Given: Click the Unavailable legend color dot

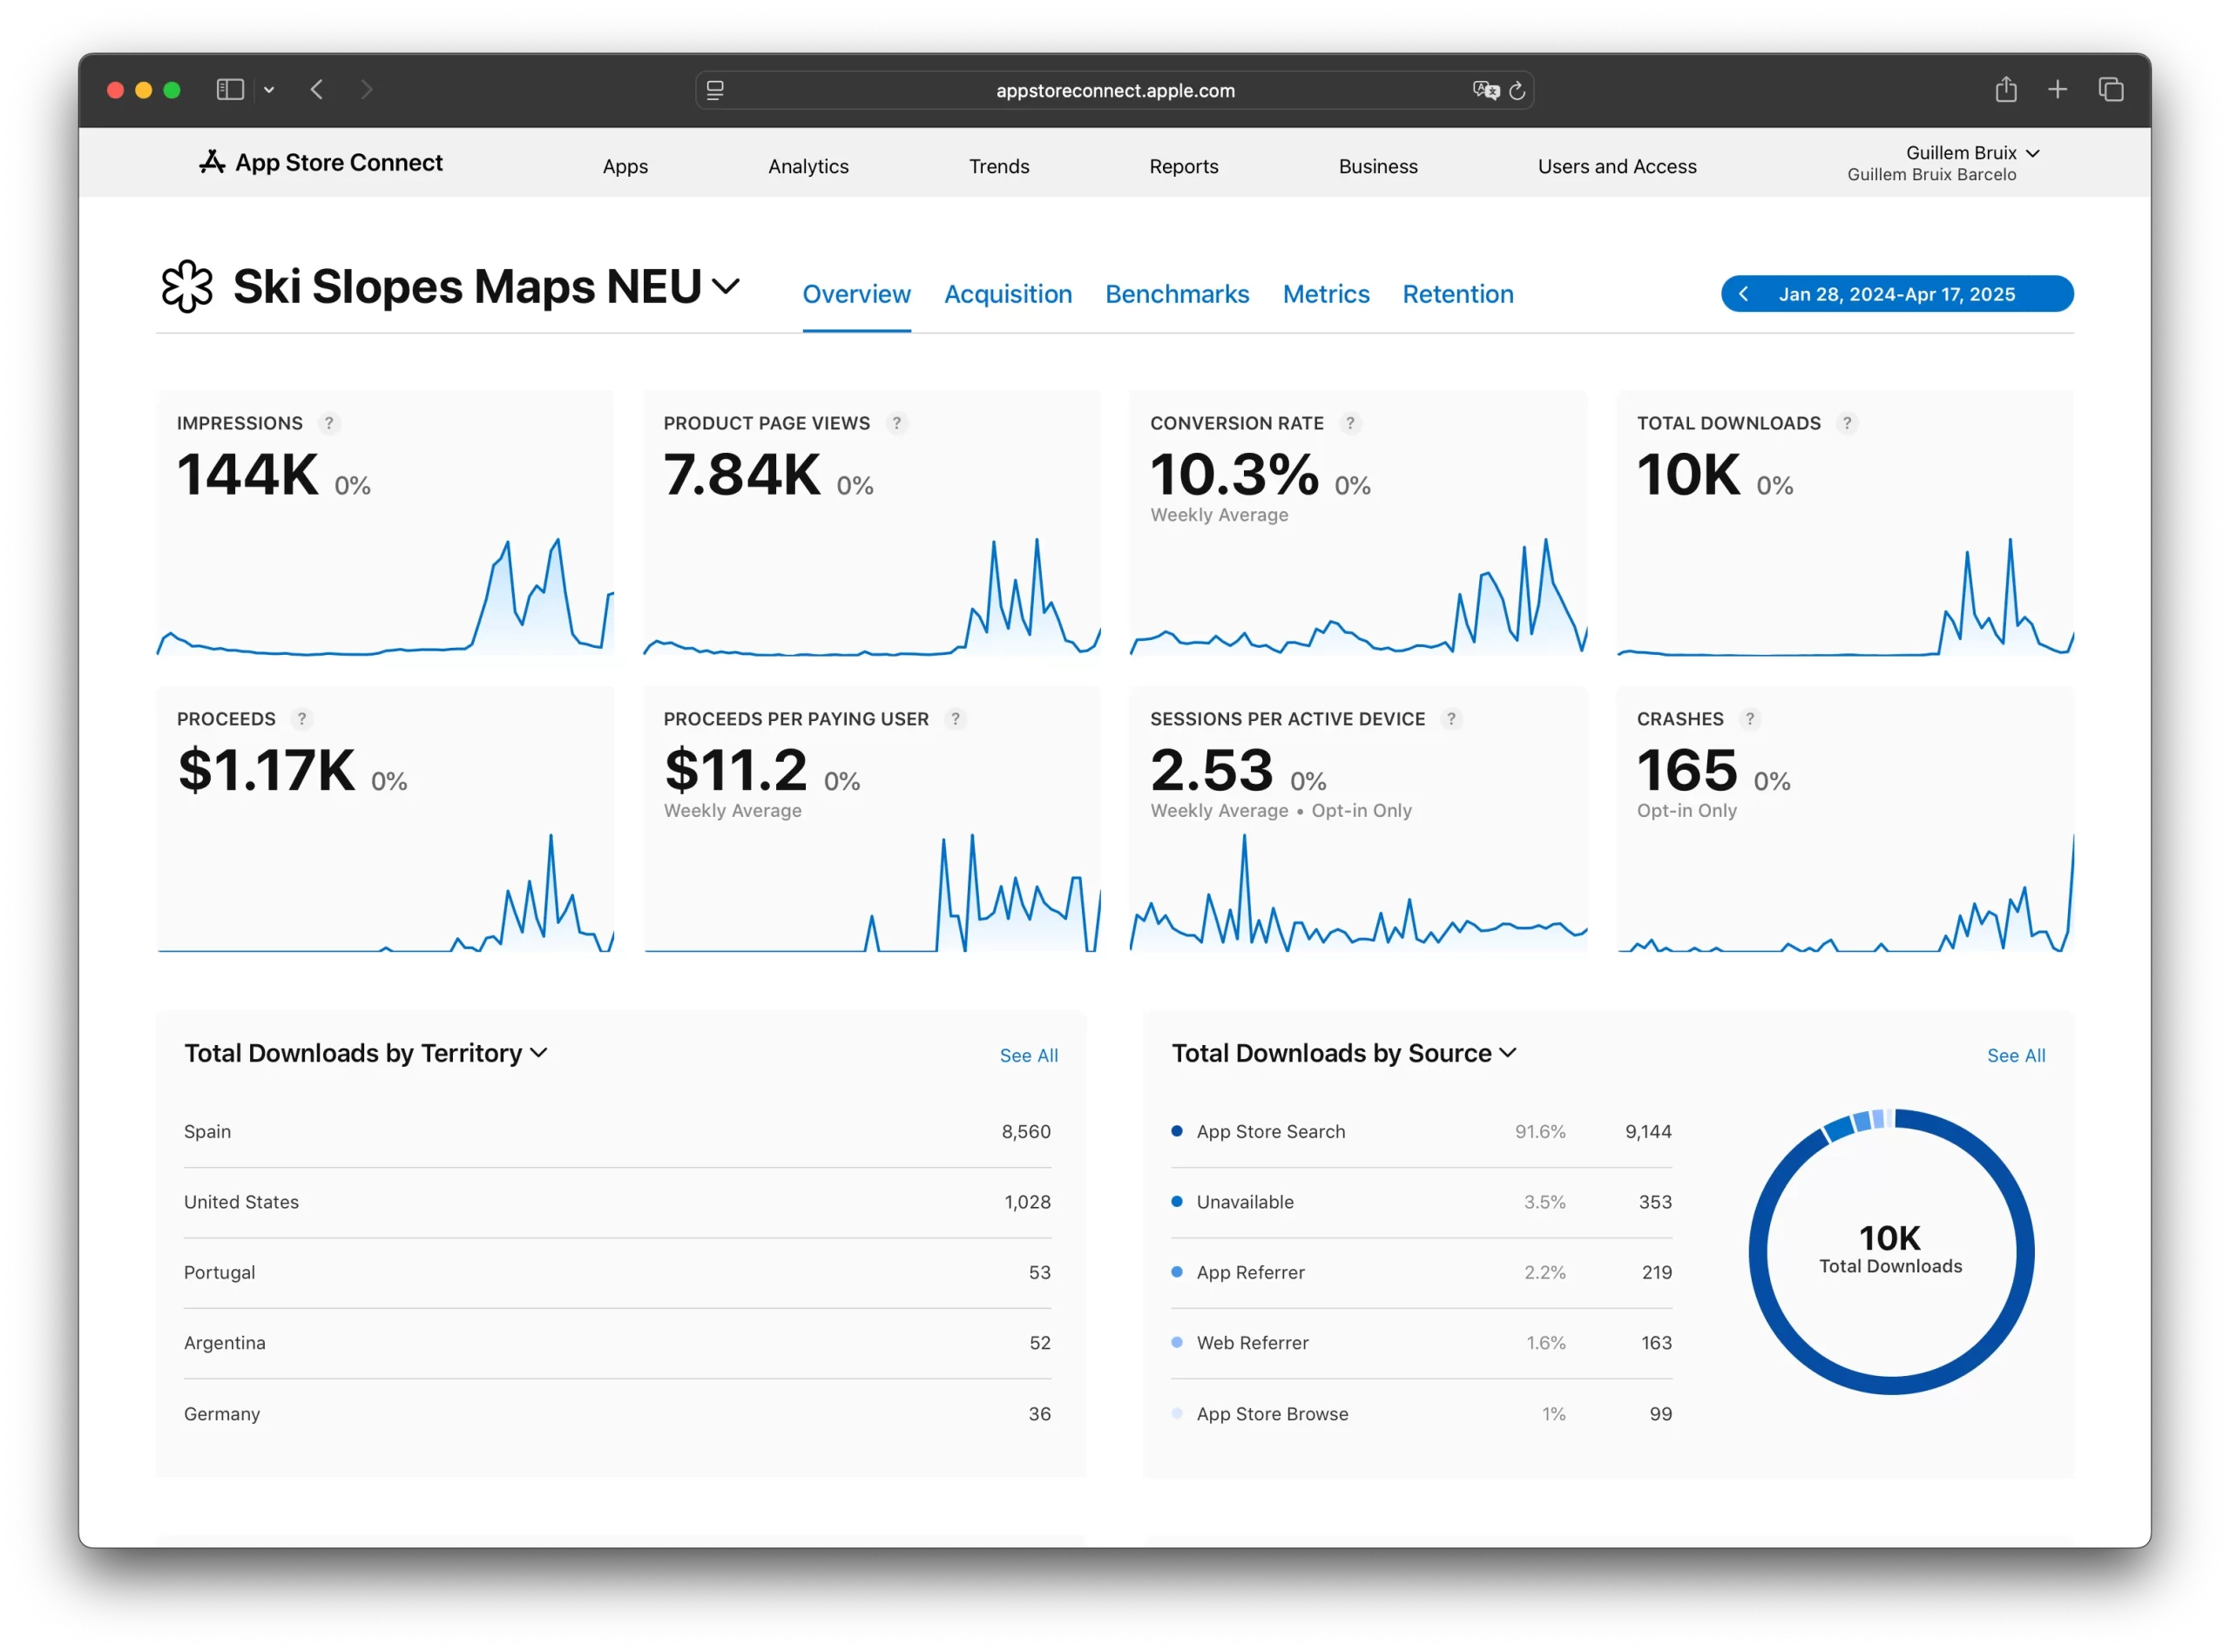Looking at the screenshot, I should point(1177,1201).
